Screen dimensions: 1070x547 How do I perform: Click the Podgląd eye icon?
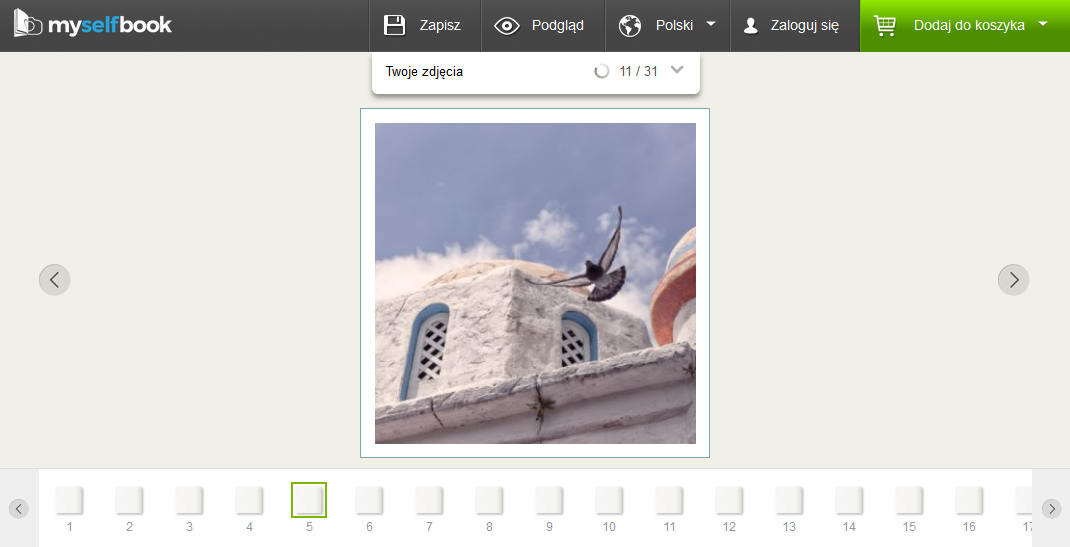click(507, 26)
